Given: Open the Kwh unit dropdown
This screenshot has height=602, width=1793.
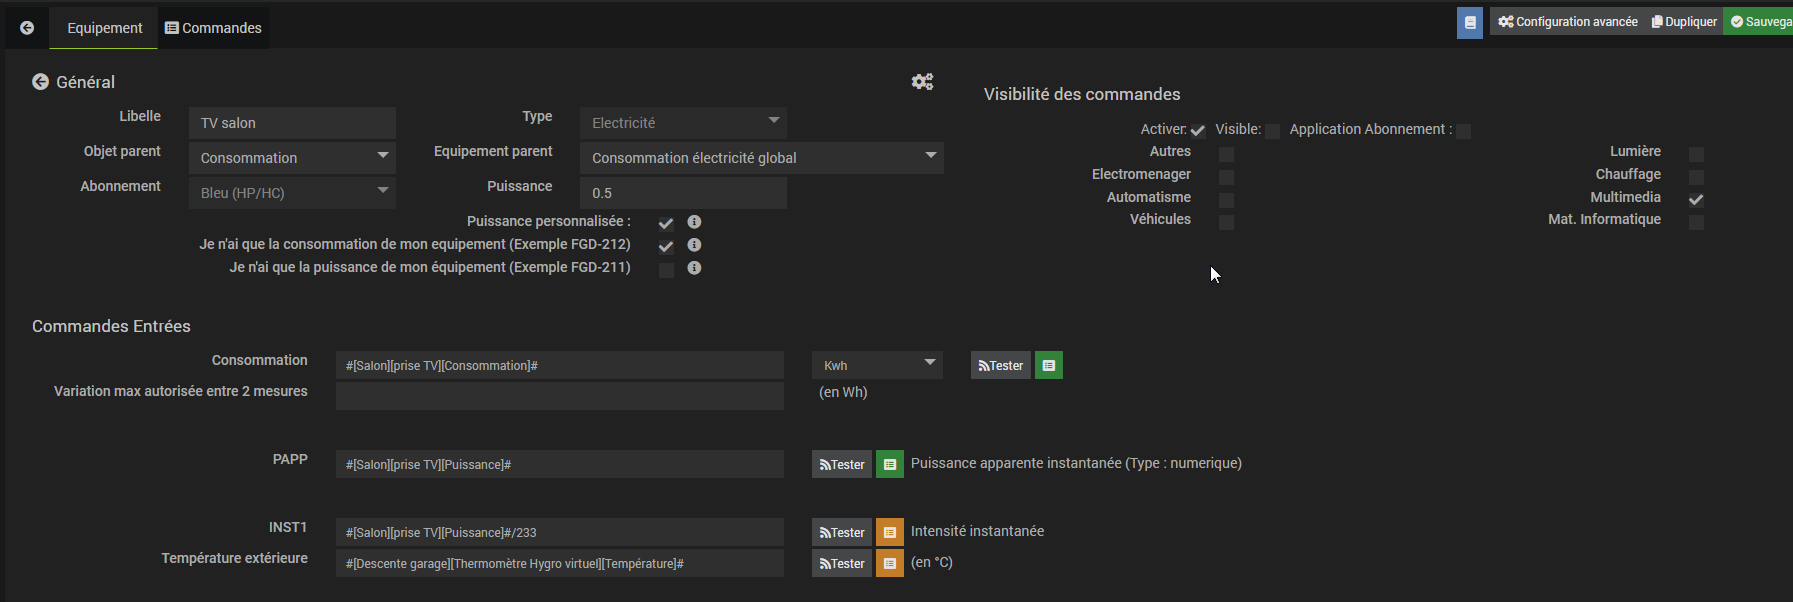Looking at the screenshot, I should pyautogui.click(x=877, y=366).
